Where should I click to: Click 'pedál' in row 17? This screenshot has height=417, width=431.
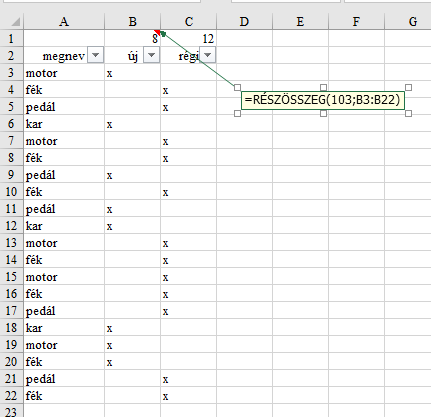coord(41,312)
